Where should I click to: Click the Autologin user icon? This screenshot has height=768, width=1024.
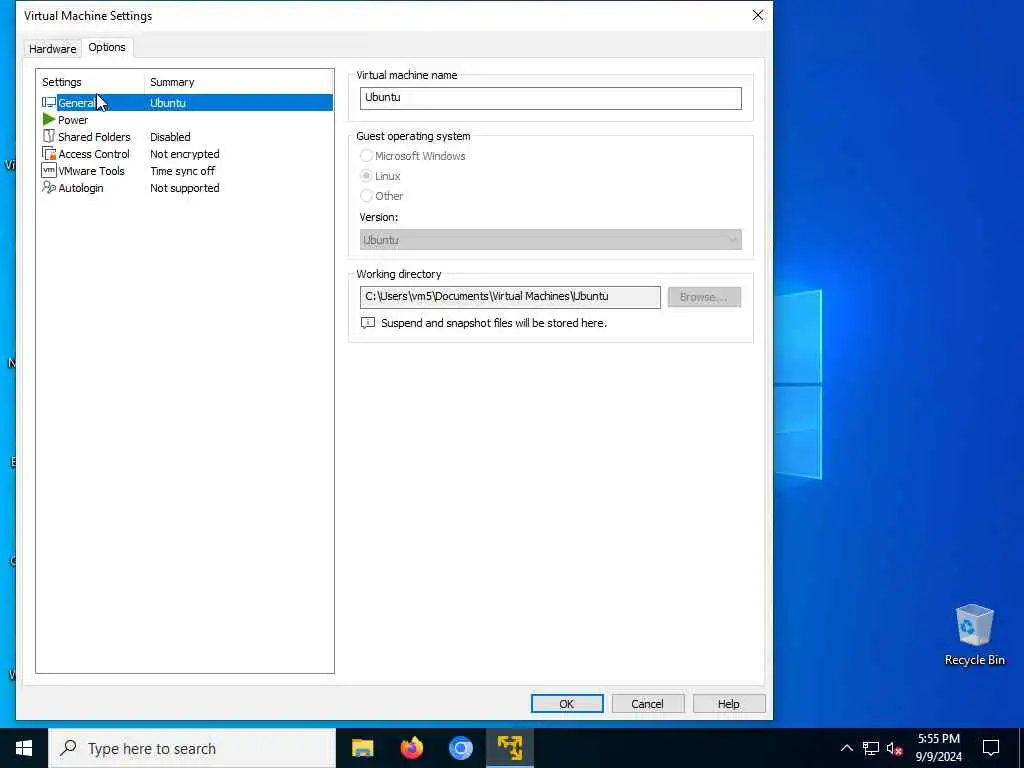(49, 187)
